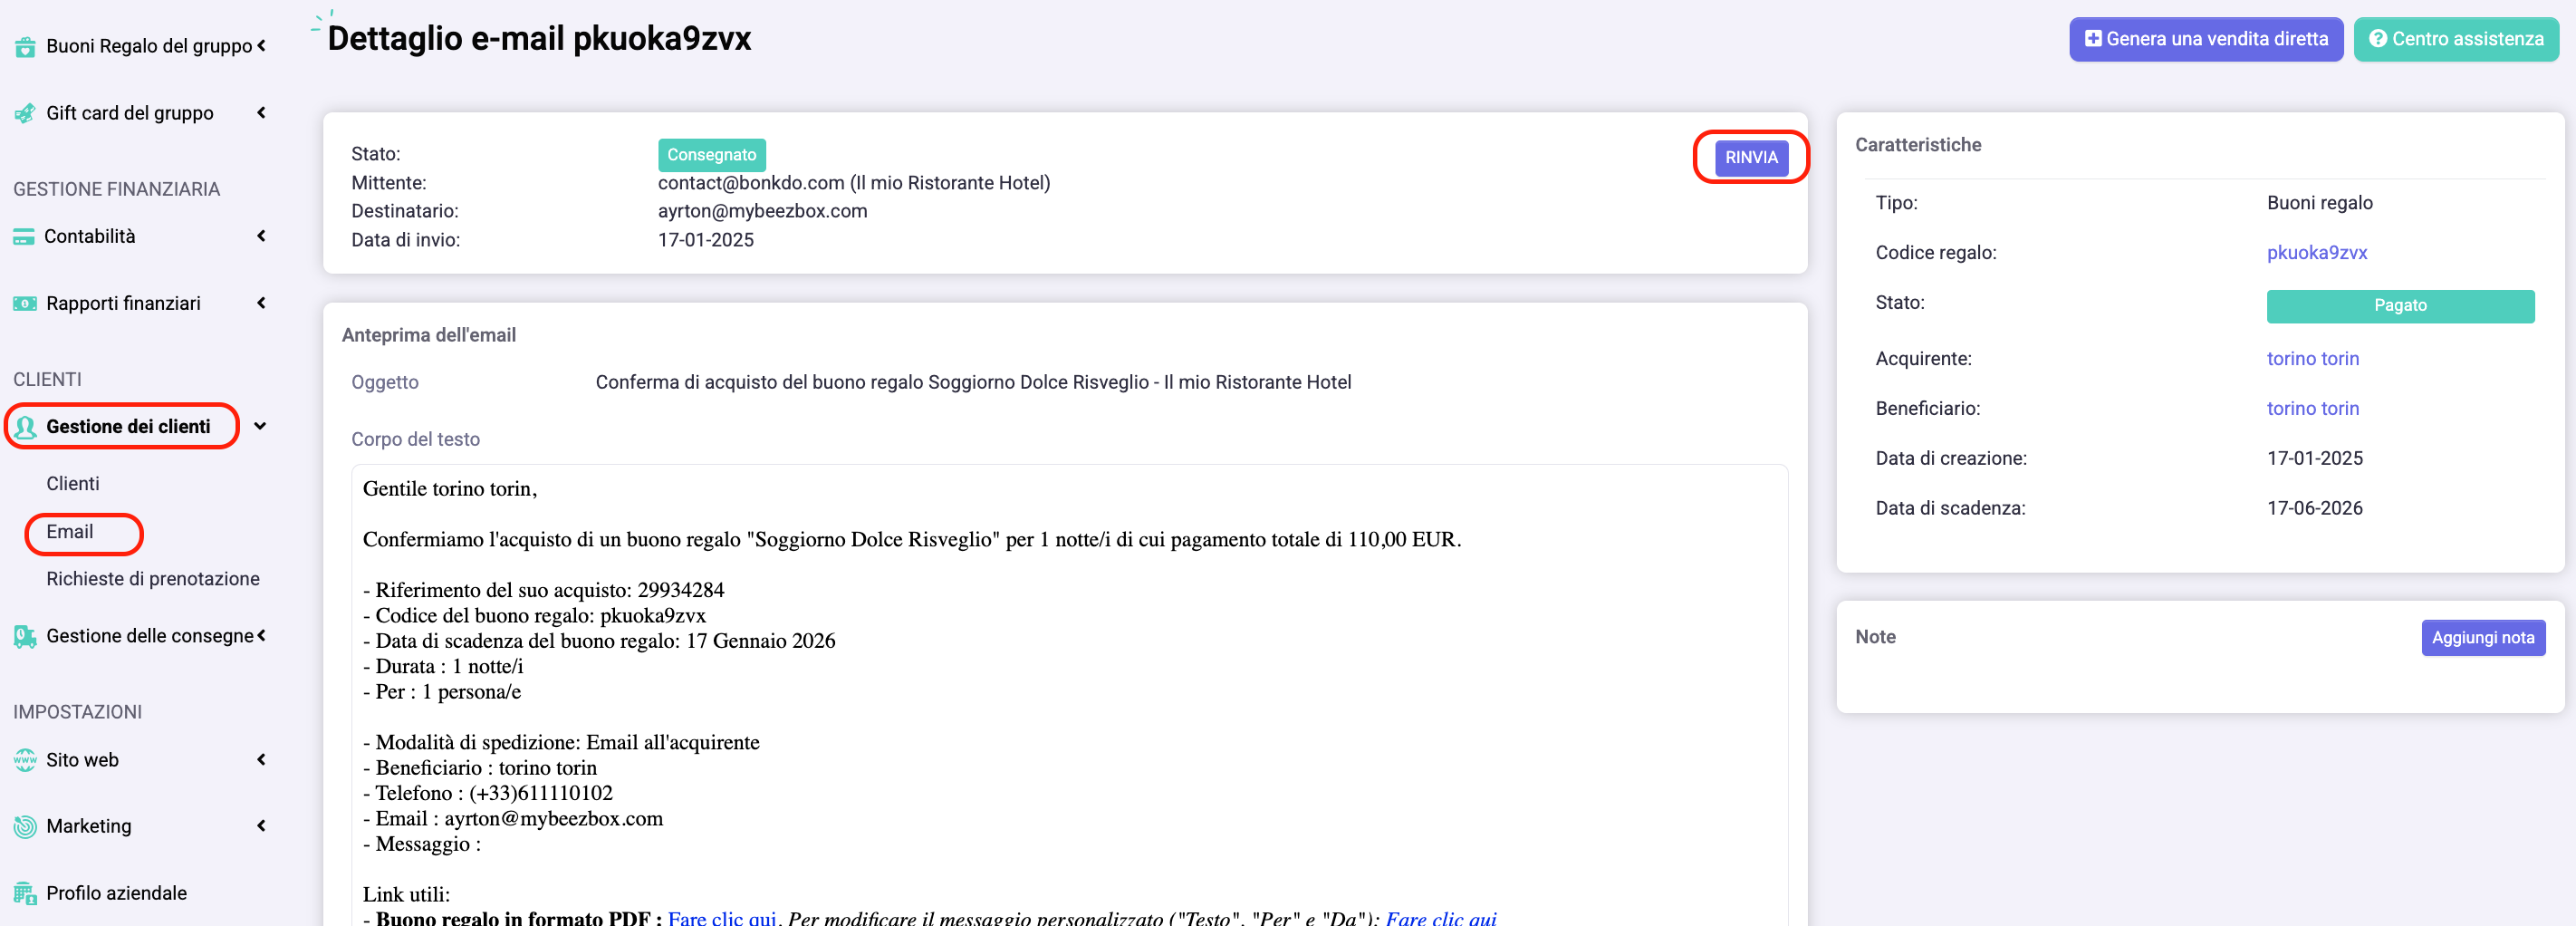Open the Profilo aziendale menu item

116,893
